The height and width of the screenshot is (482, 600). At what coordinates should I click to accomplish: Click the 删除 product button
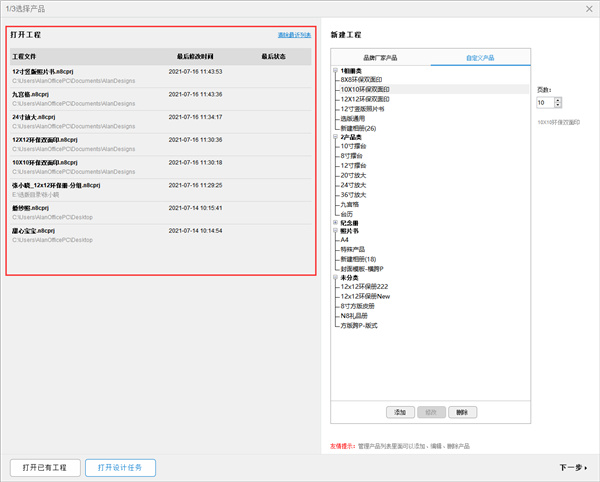tap(462, 412)
